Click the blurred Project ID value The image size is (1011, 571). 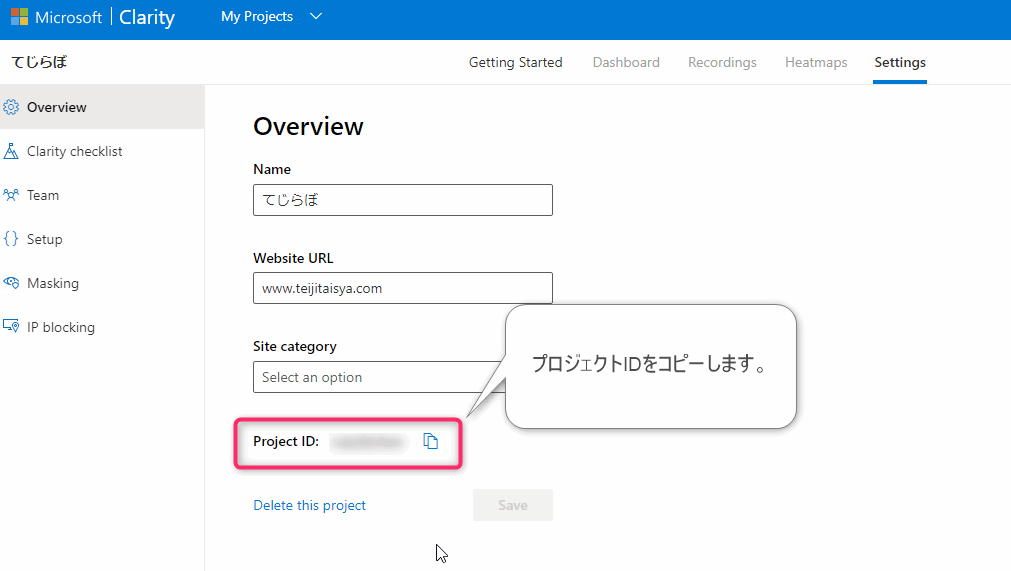point(369,442)
